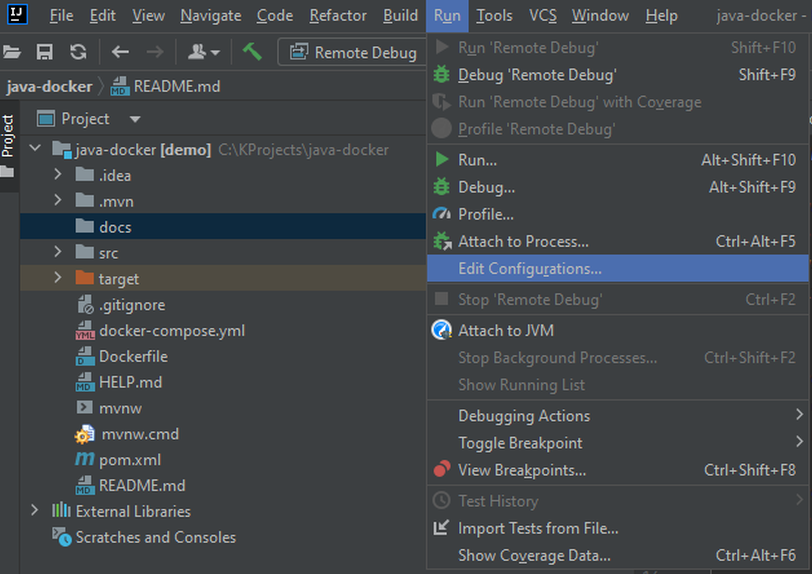Open the Window menu
The width and height of the screenshot is (812, 574).
click(x=600, y=16)
